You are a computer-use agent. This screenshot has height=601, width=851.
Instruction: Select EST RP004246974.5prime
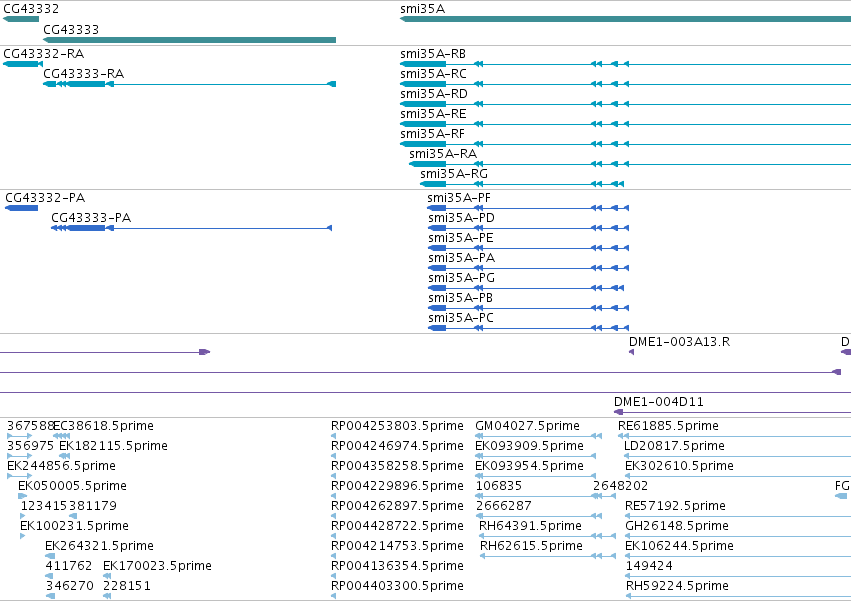click(x=397, y=446)
